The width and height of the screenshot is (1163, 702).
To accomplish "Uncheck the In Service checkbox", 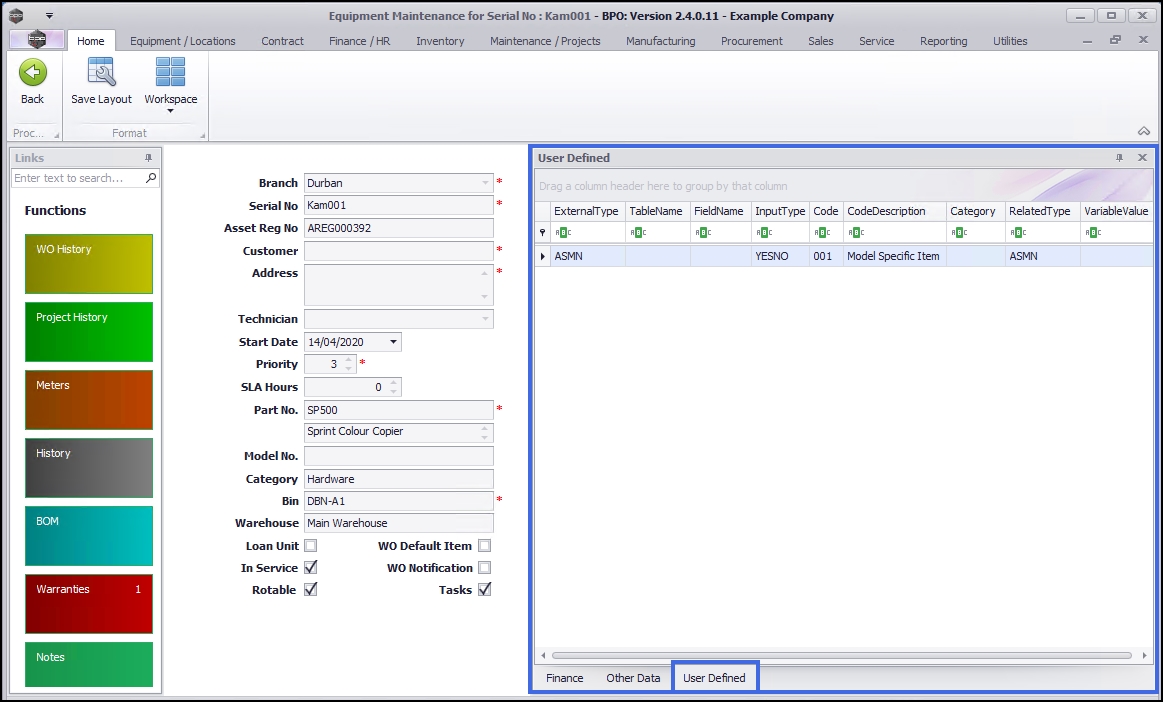I will click(x=311, y=568).
